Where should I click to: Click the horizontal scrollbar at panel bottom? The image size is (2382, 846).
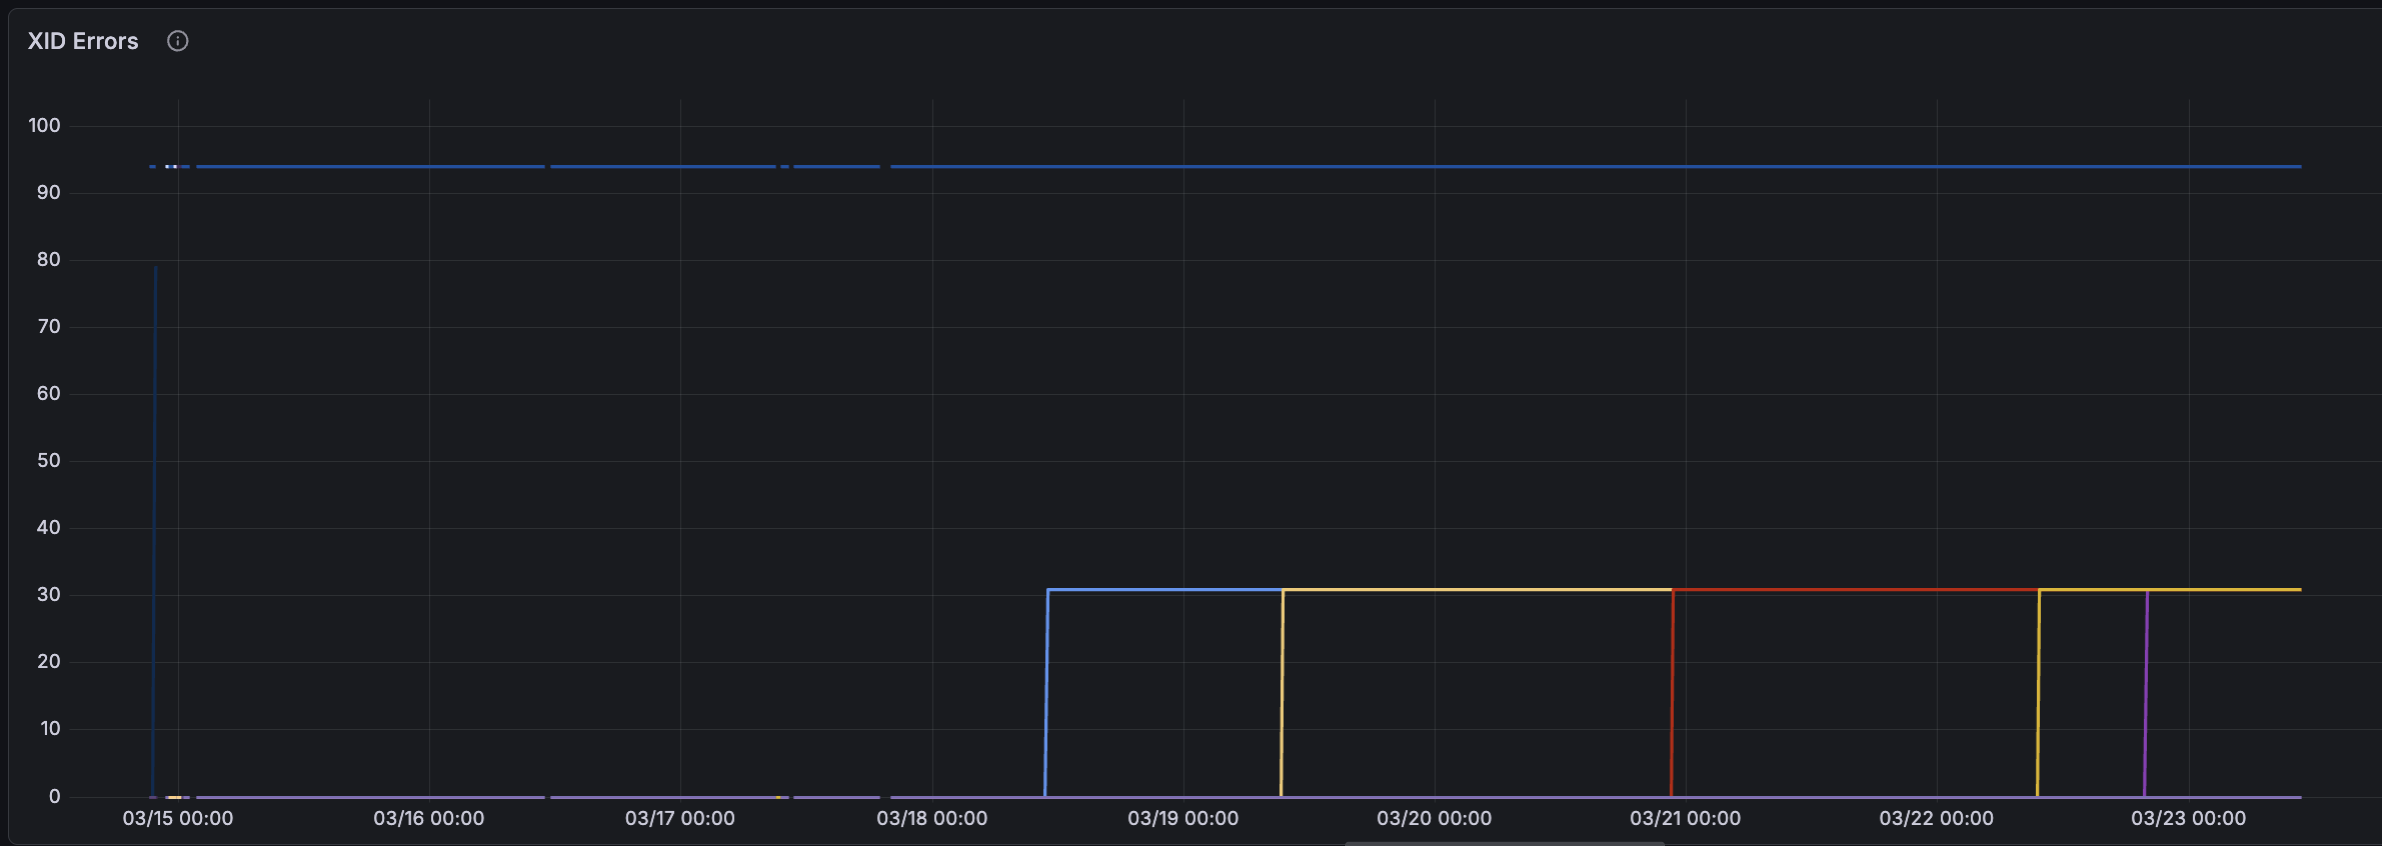1505,843
